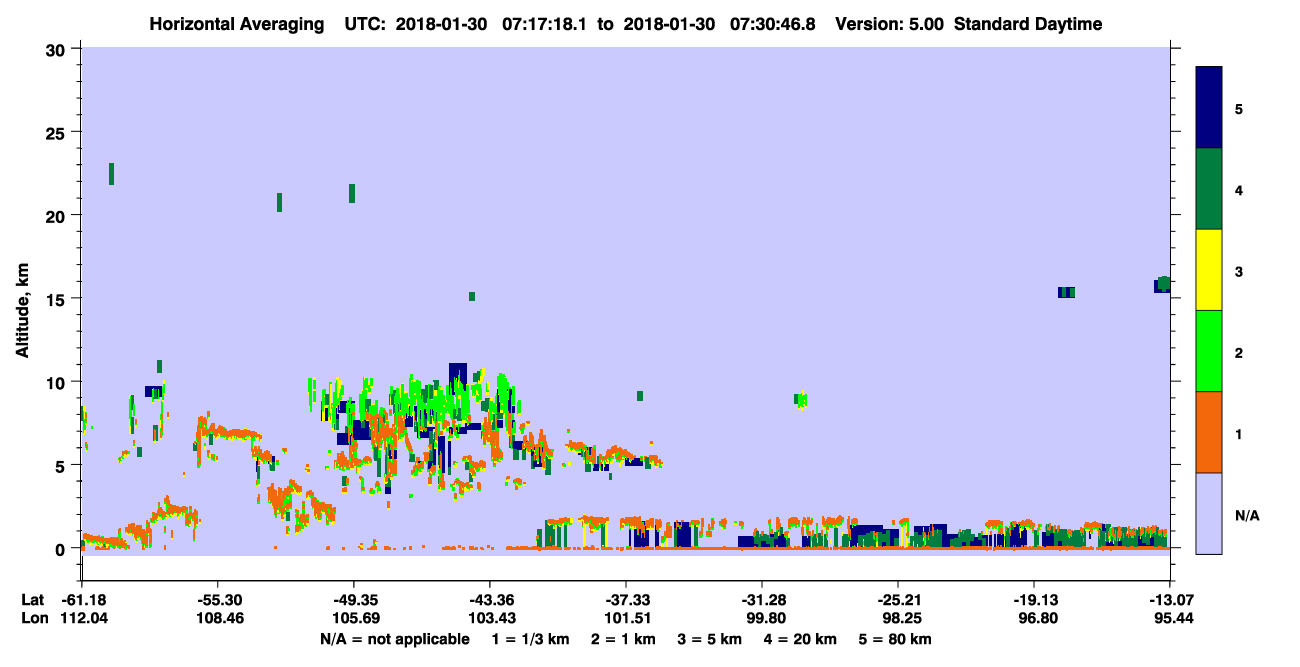Click the orange color bar segment labeled 1
Image resolution: width=1300 pixels, height=667 pixels.
[x=1209, y=432]
